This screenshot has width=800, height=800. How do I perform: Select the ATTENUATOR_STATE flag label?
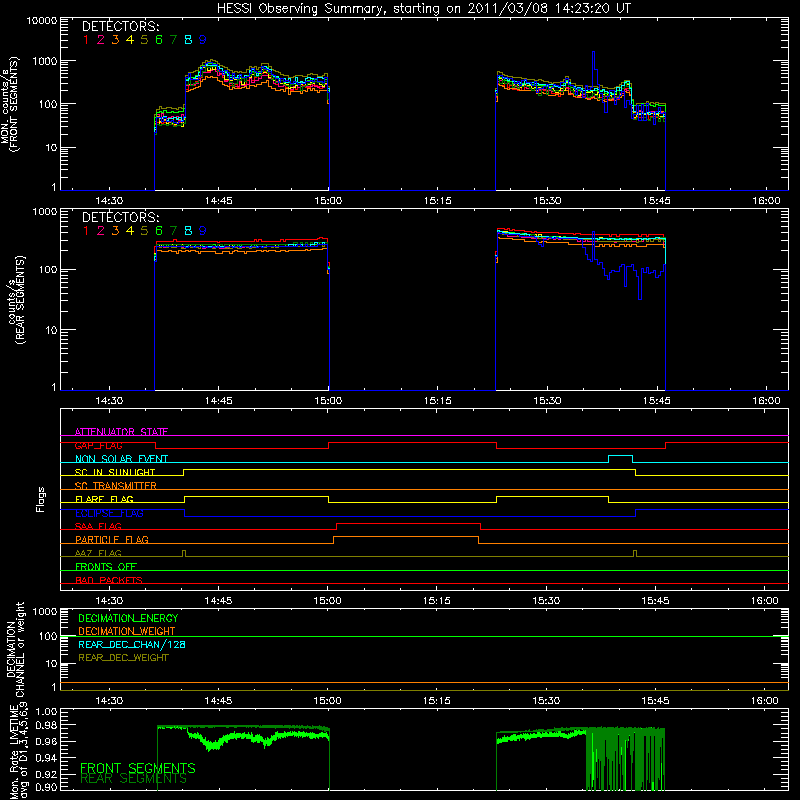(x=121, y=432)
